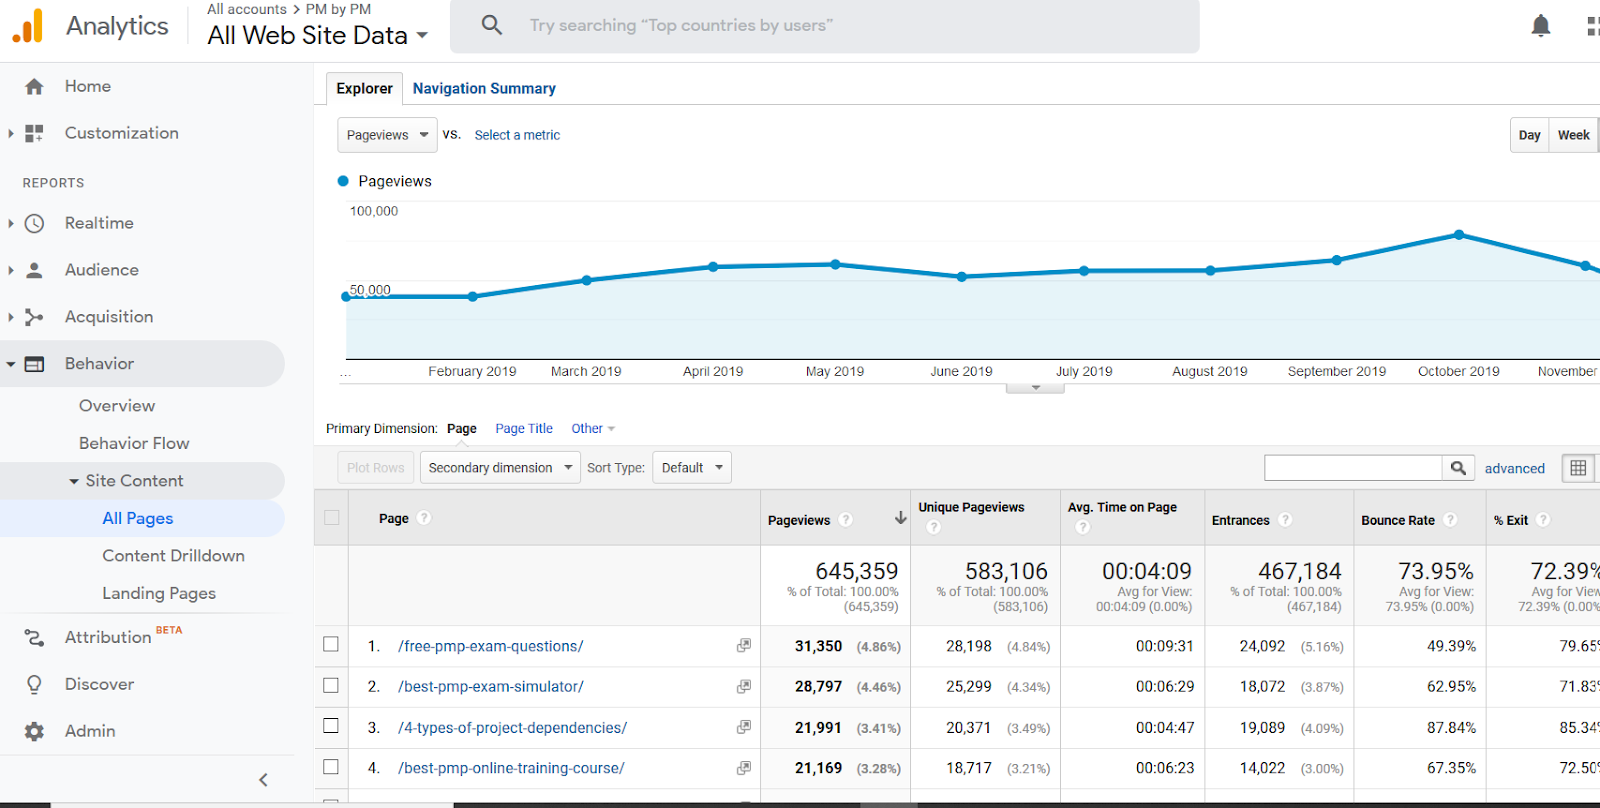Viewport: 1600px width, 808px height.
Task: Expand the Customization section arrow
Action: point(11,133)
